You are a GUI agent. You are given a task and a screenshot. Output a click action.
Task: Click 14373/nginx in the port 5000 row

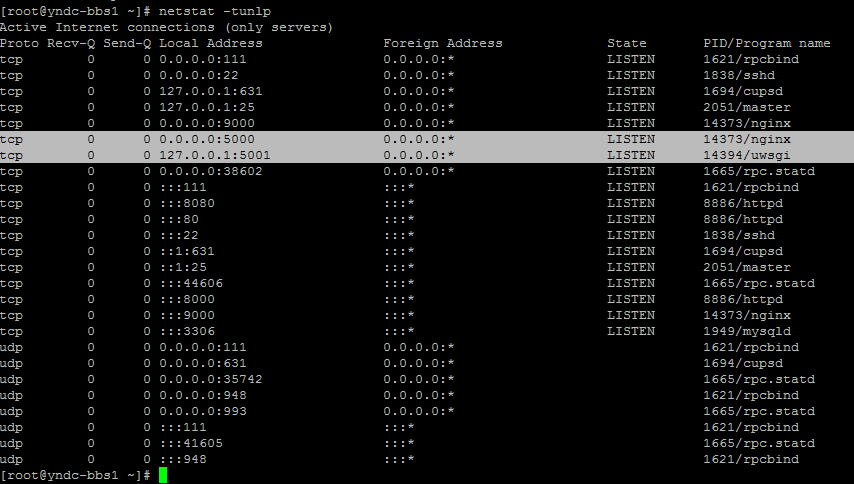click(x=747, y=139)
